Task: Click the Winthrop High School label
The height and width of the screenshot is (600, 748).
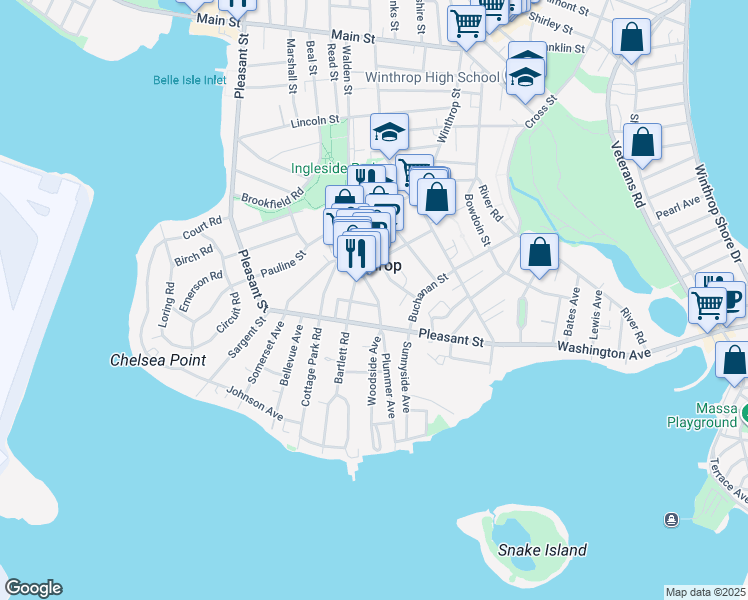Action: tap(432, 77)
